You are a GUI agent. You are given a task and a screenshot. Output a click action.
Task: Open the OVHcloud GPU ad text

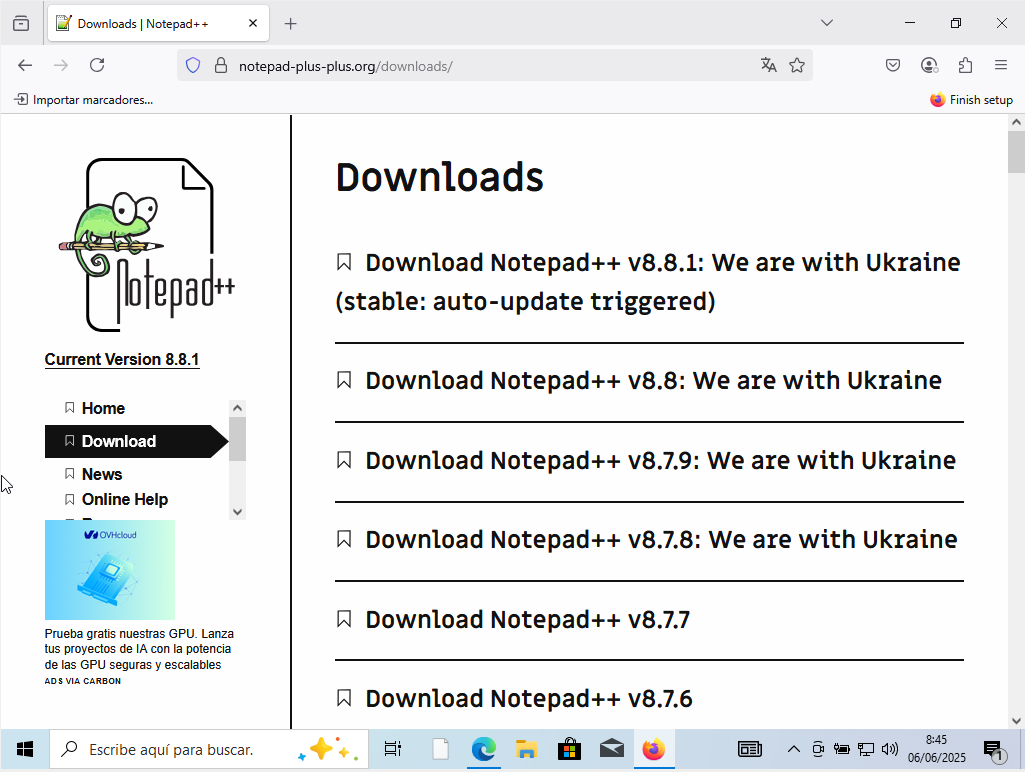pos(139,649)
